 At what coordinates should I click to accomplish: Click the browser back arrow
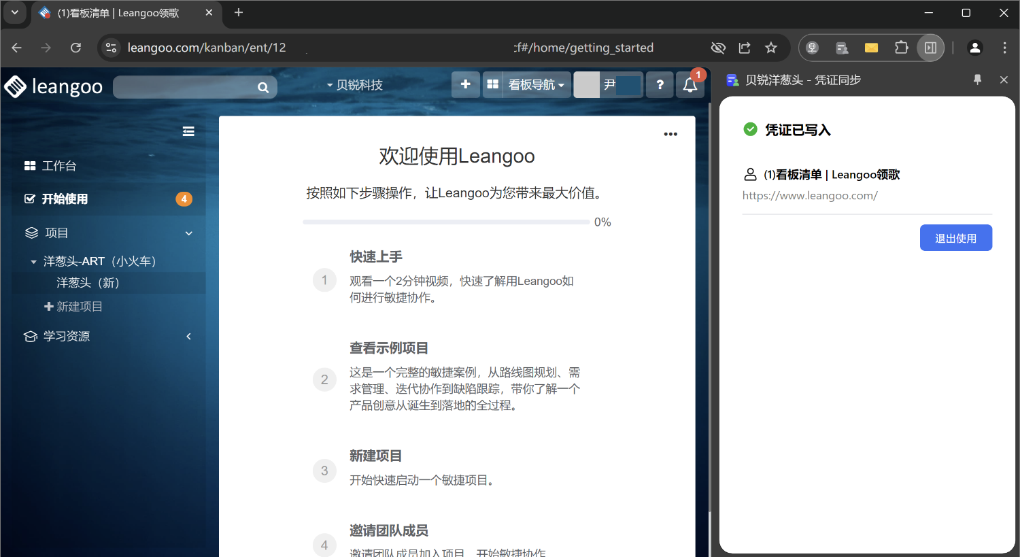[17, 48]
